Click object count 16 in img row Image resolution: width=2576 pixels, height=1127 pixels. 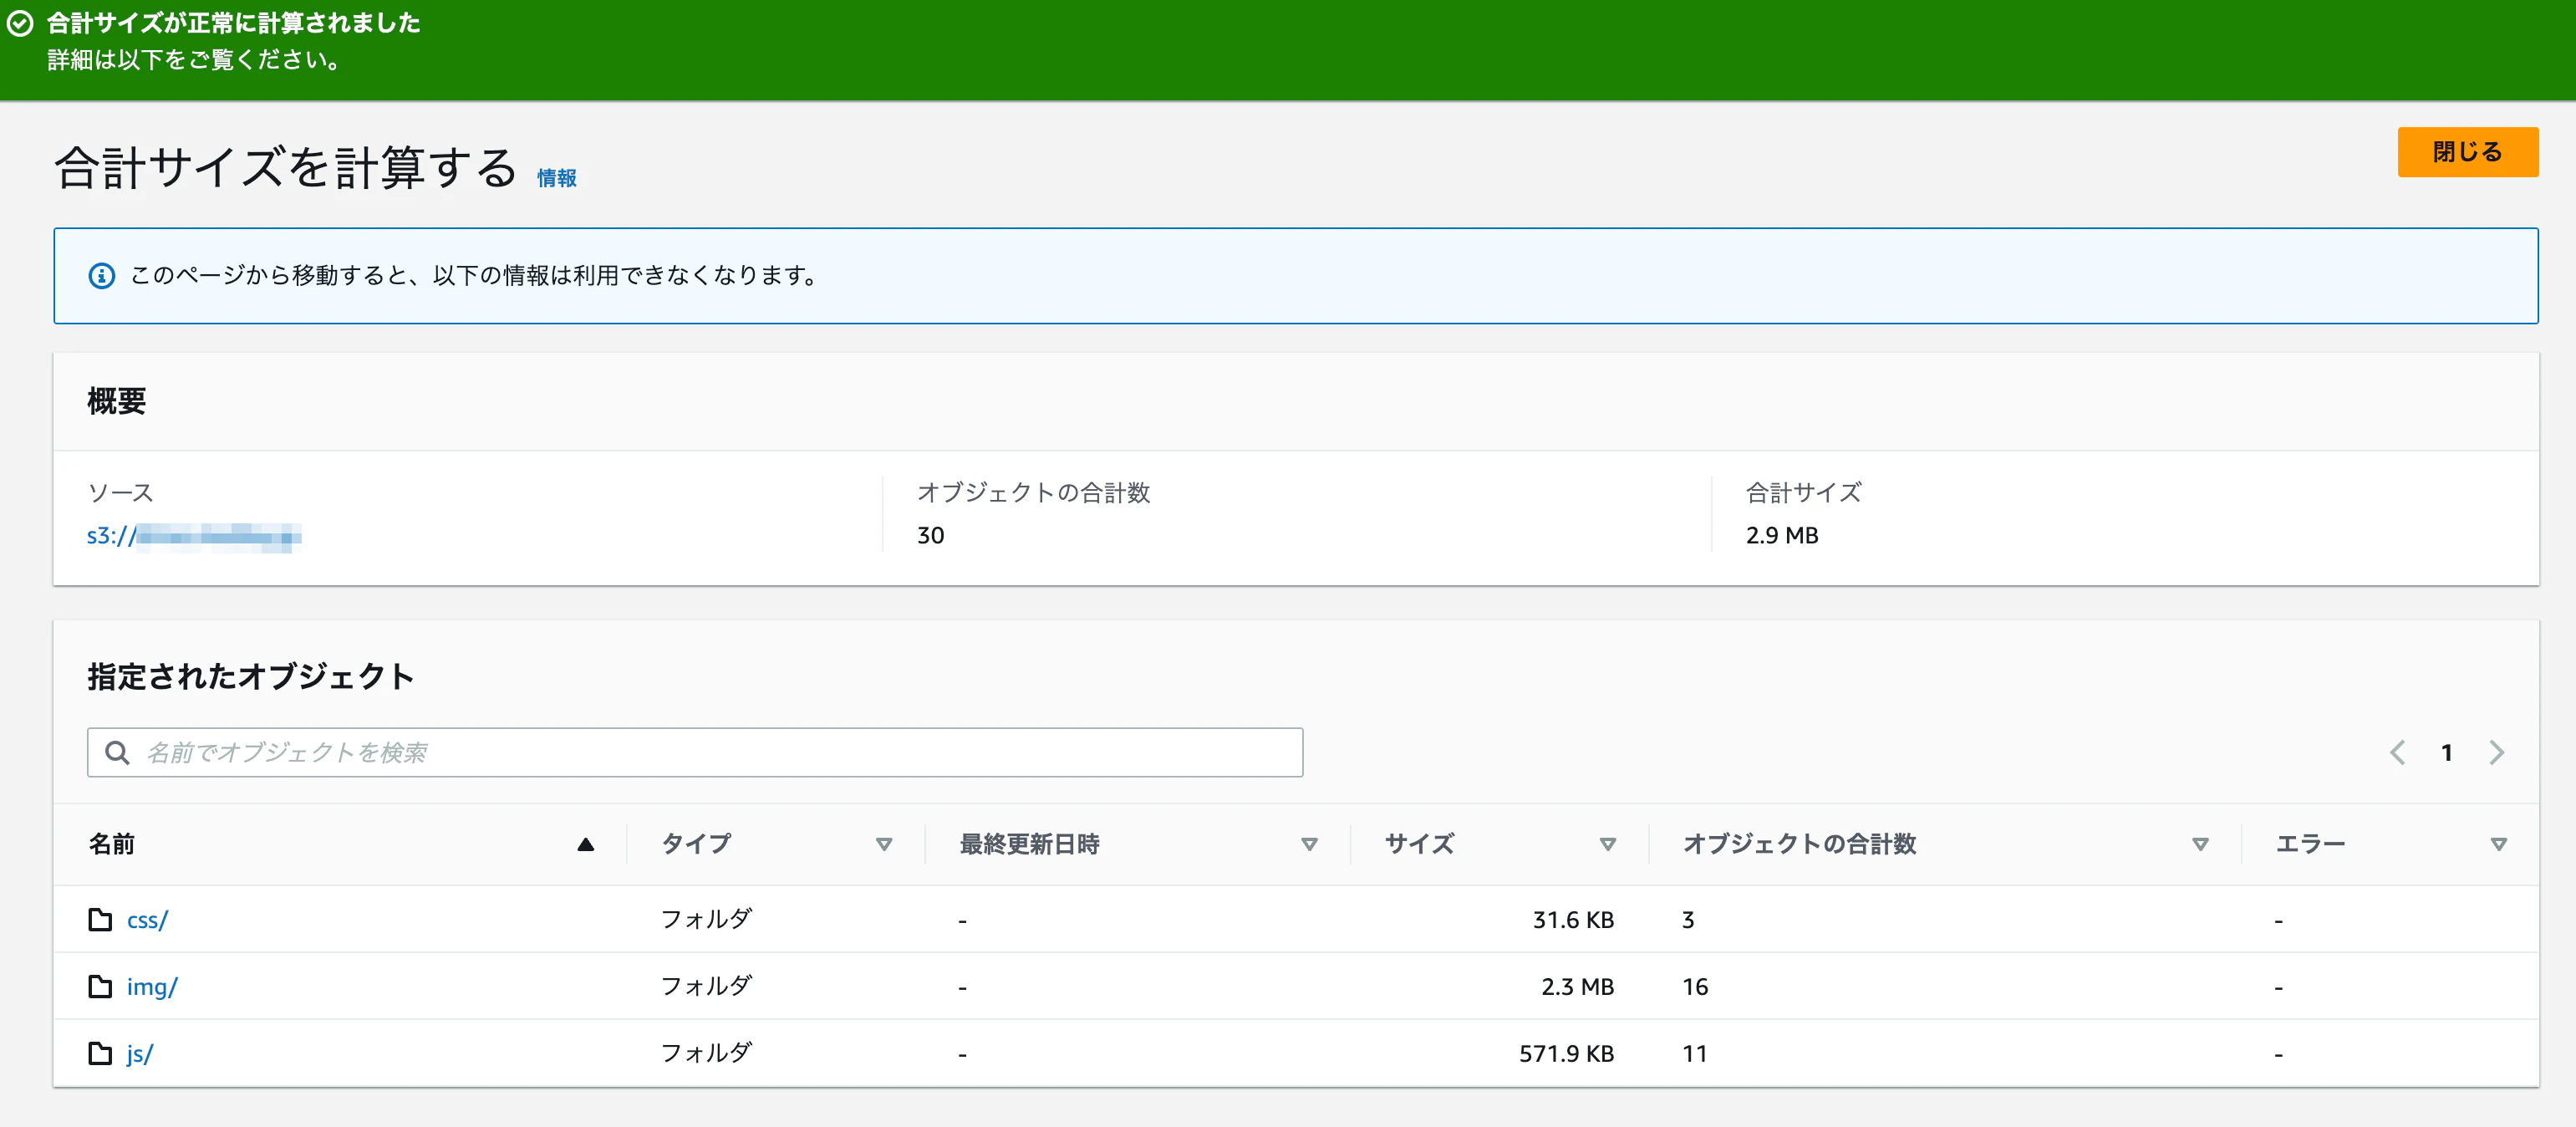[1695, 987]
